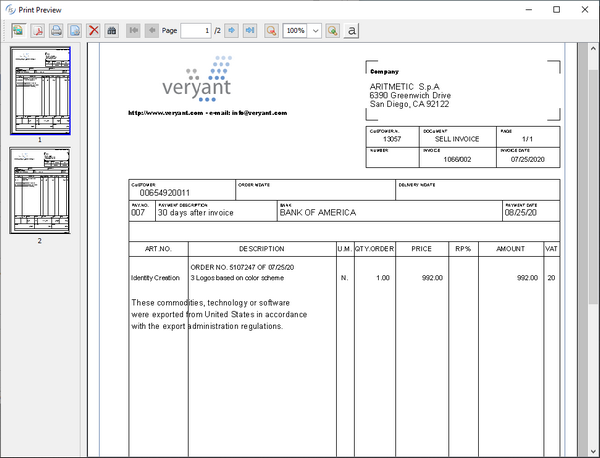Click the vertical scrollbar thumb

point(593,187)
